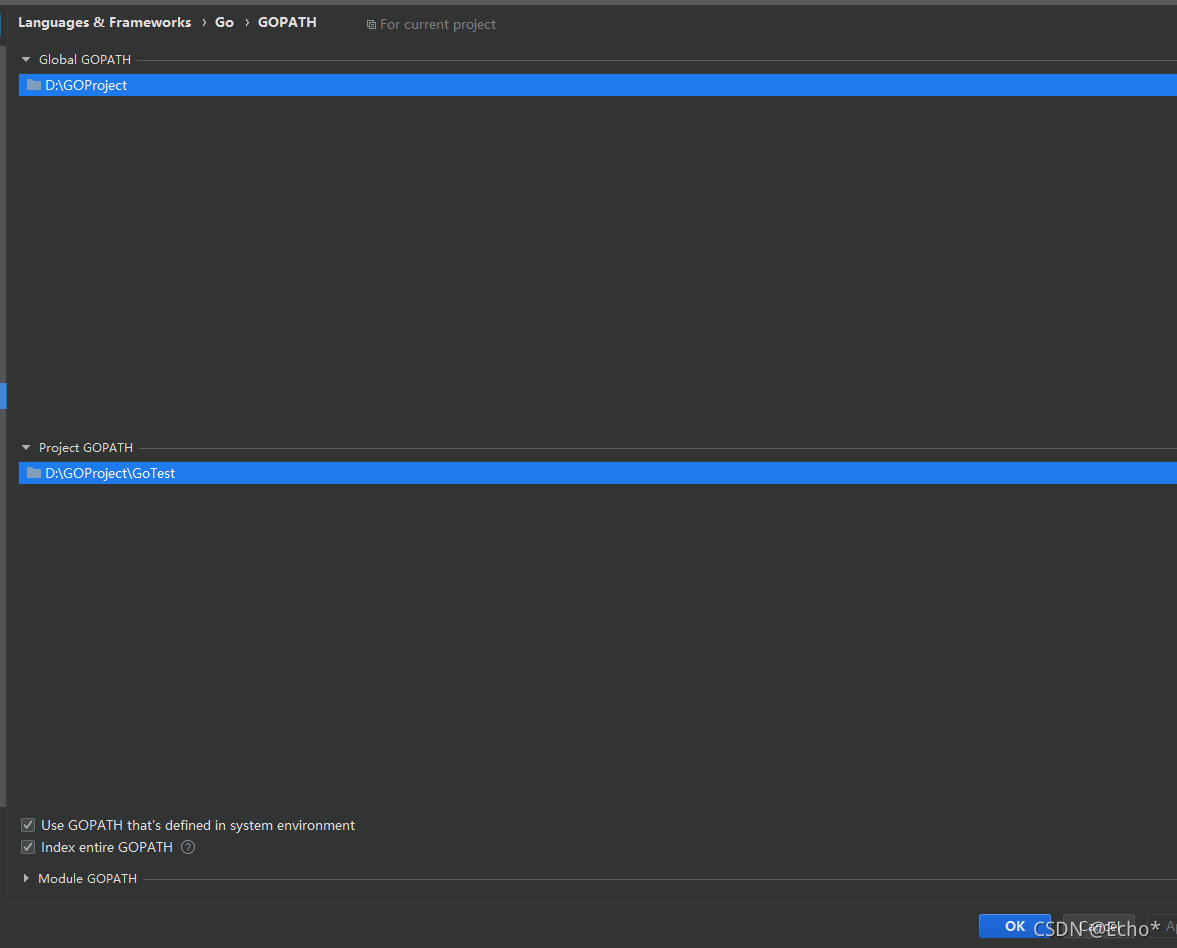Click the folder icon beside D:\GOProject
The height and width of the screenshot is (948, 1177).
[32, 85]
